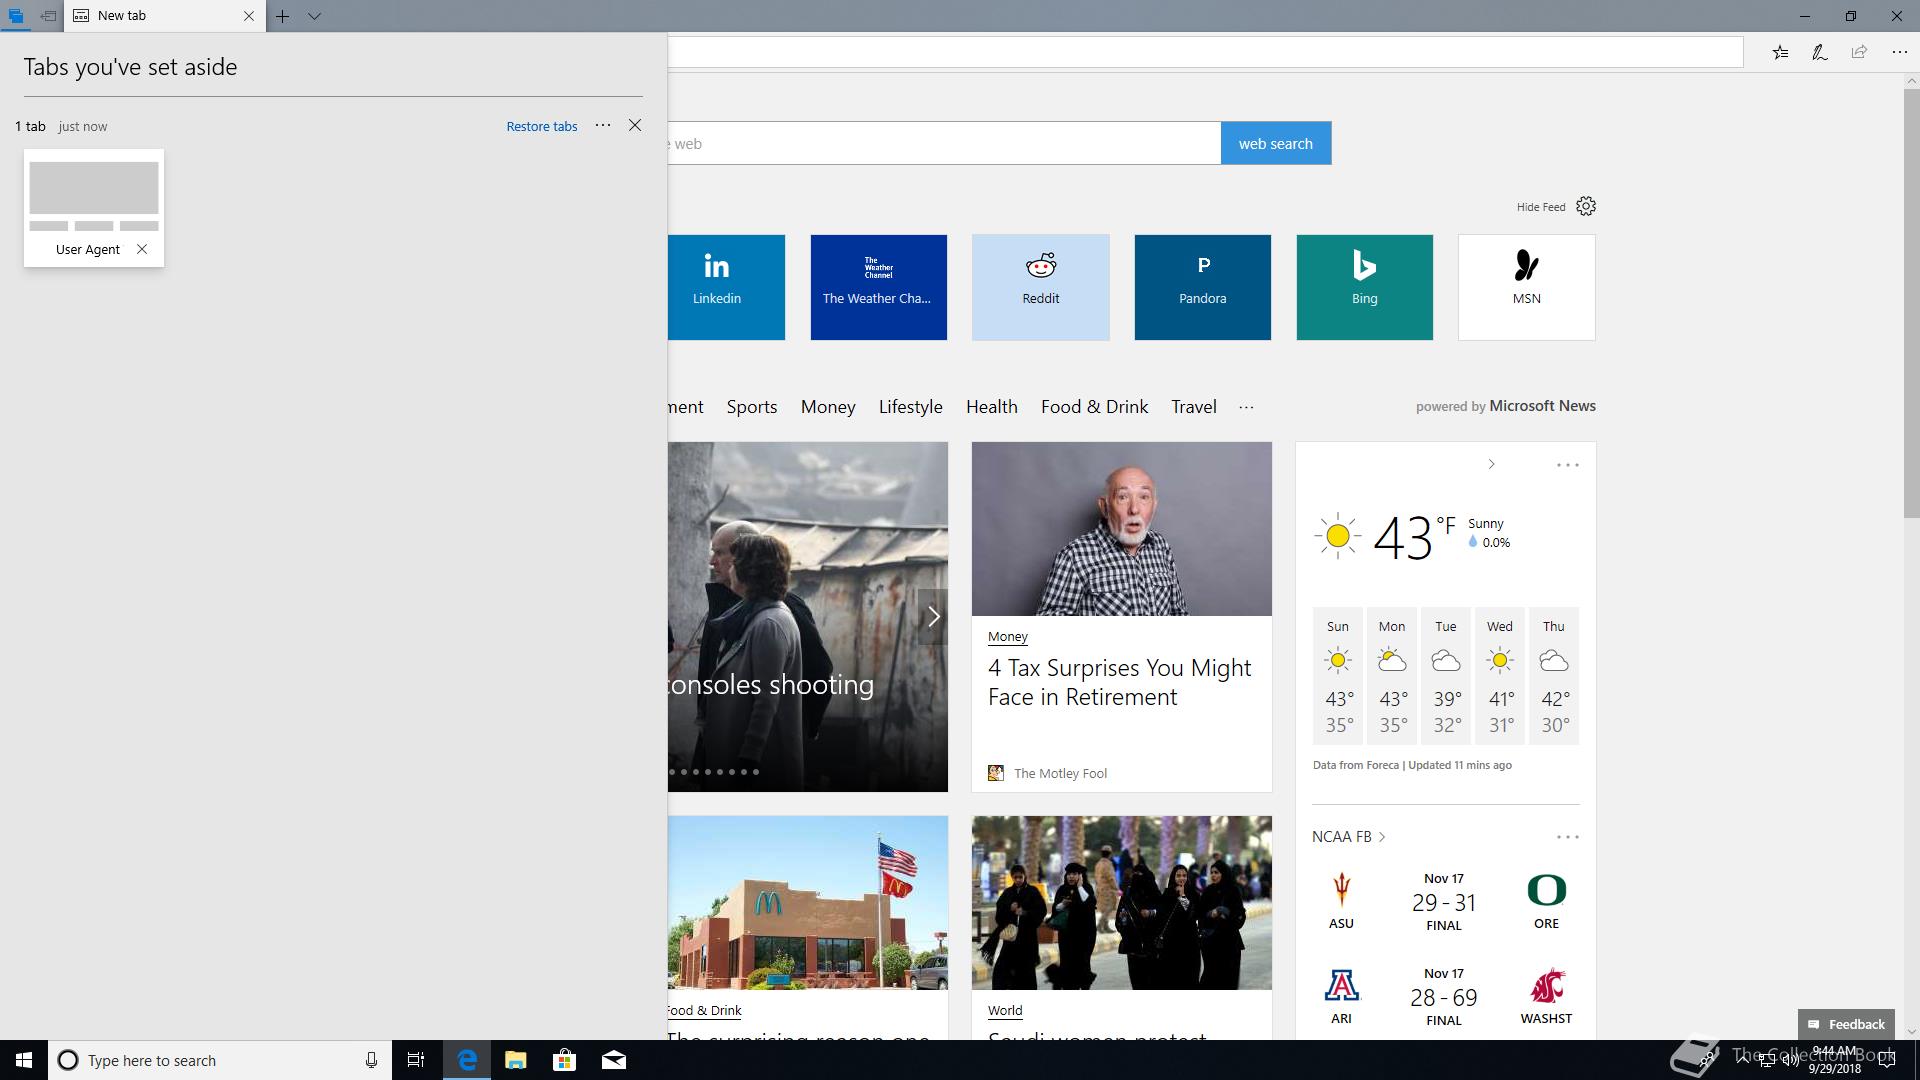
Task: Select the Sports news category
Action: tap(751, 407)
